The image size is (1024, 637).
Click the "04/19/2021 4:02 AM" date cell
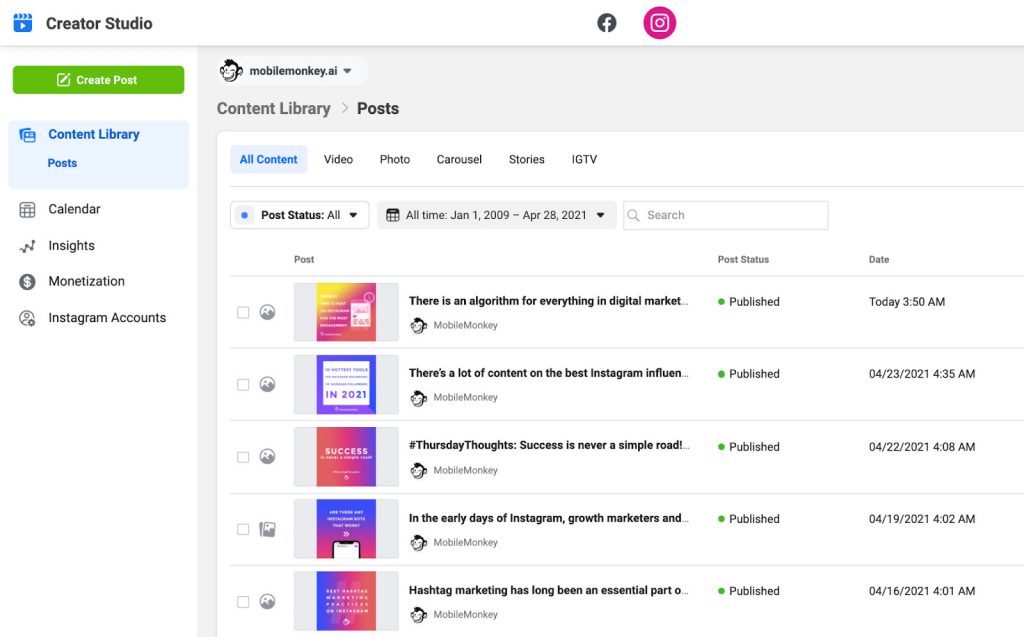pos(921,519)
